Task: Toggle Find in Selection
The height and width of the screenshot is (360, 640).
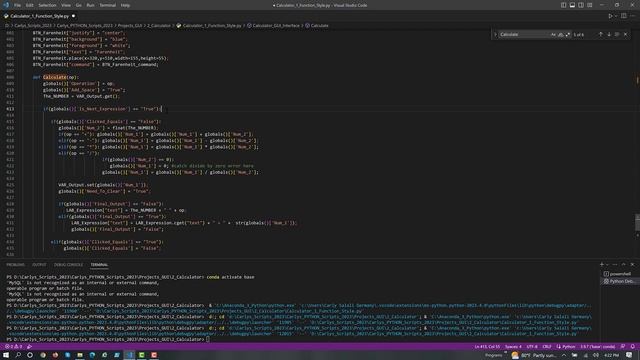Action: tap(617, 35)
